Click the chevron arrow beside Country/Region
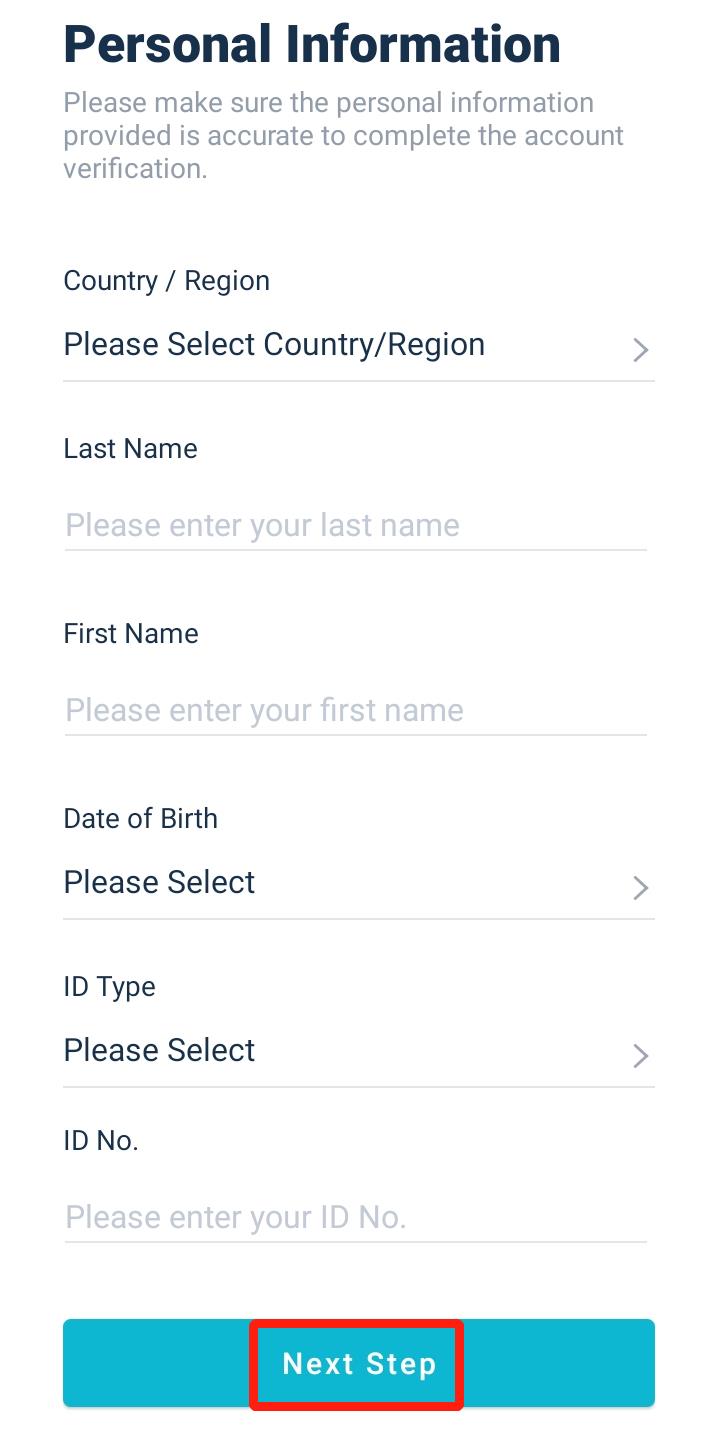 click(641, 349)
